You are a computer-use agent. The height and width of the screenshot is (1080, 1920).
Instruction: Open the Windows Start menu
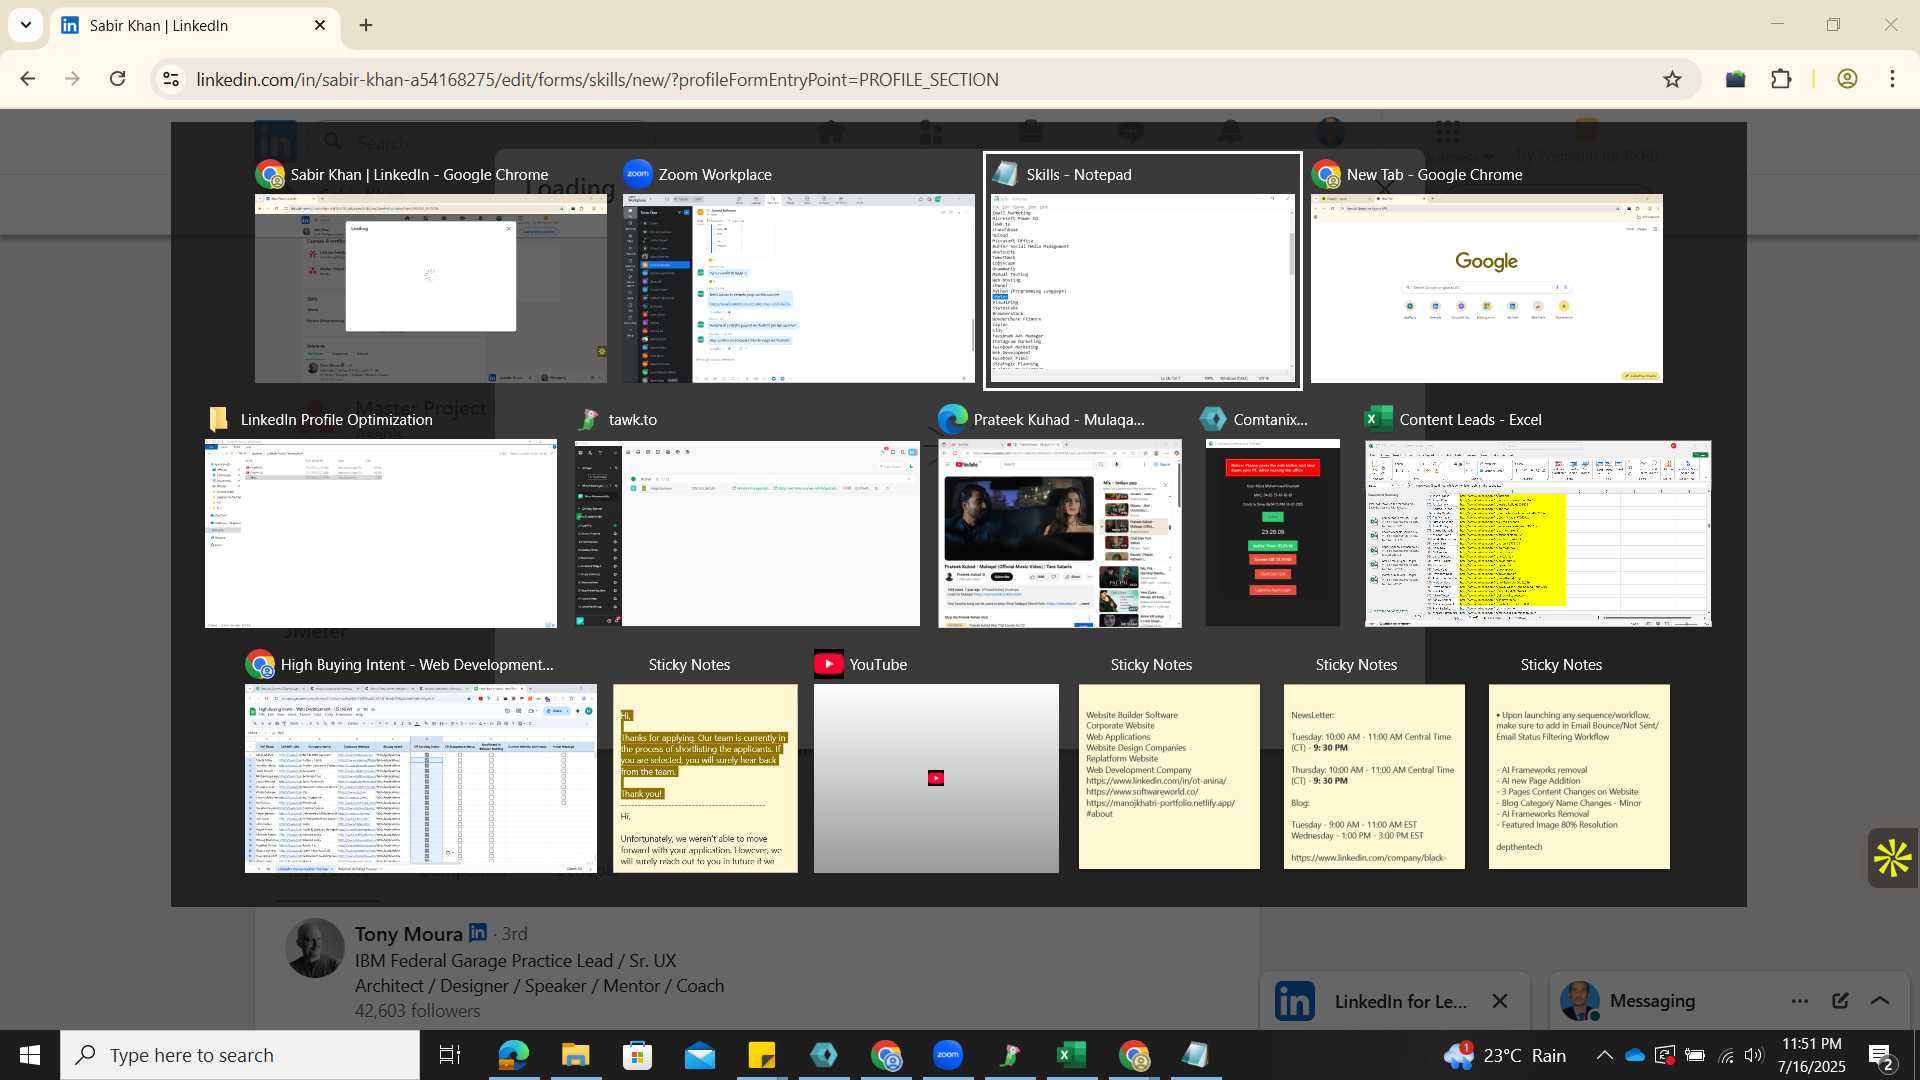point(30,1055)
